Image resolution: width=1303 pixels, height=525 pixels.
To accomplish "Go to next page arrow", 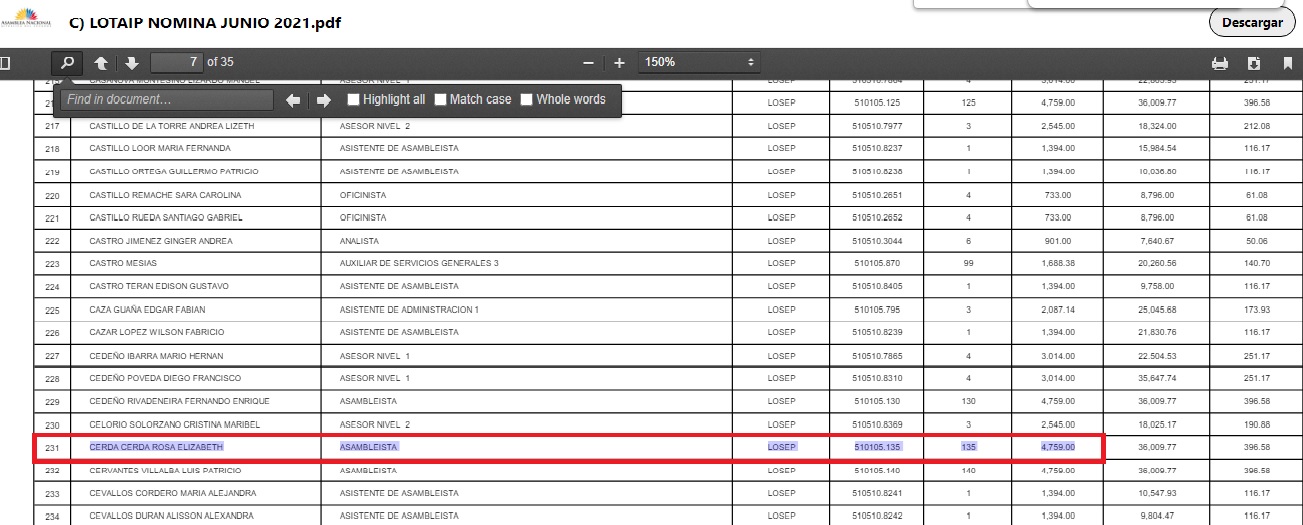I will [132, 62].
